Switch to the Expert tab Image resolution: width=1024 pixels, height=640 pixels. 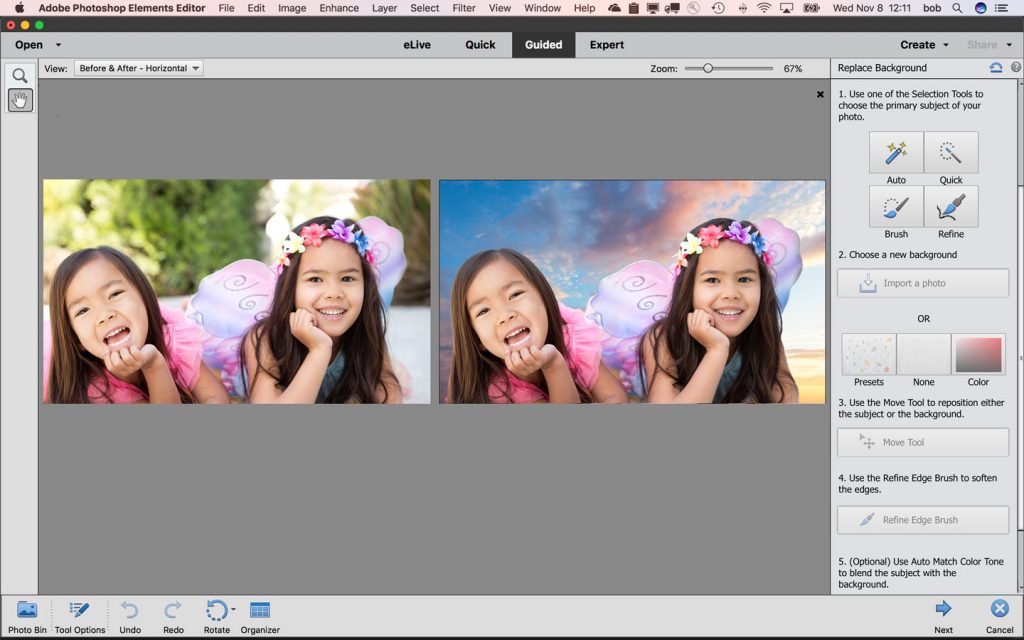point(607,44)
